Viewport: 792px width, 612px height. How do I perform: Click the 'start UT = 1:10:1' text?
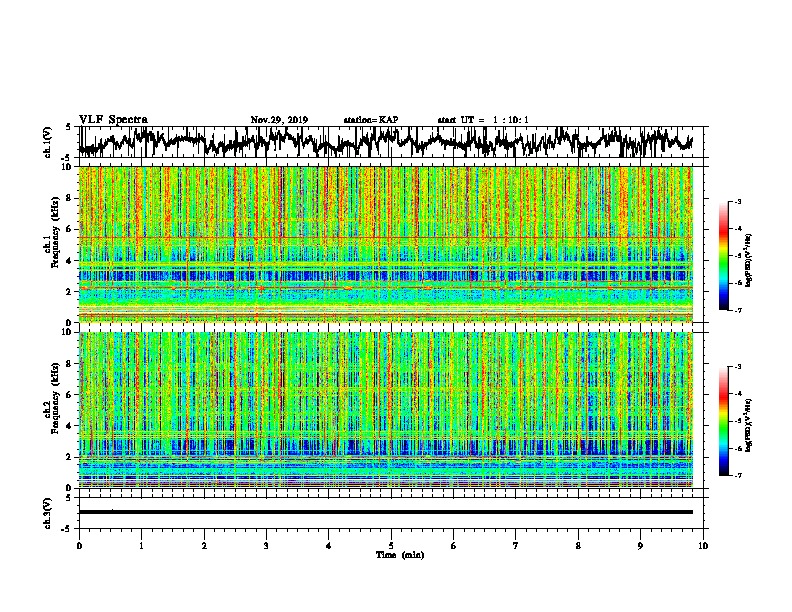tap(483, 120)
